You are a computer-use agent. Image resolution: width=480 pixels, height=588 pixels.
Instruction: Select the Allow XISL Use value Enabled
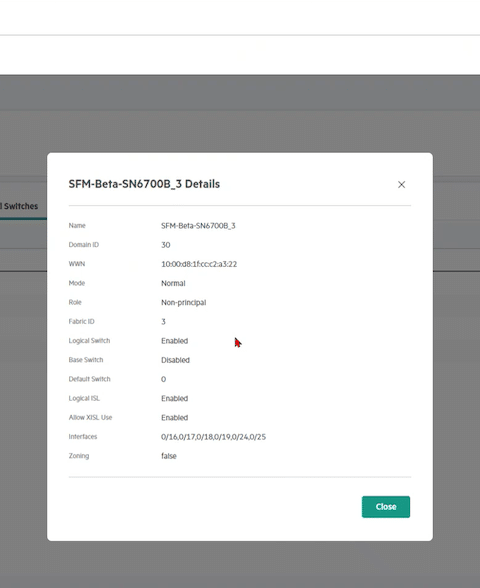click(174, 417)
